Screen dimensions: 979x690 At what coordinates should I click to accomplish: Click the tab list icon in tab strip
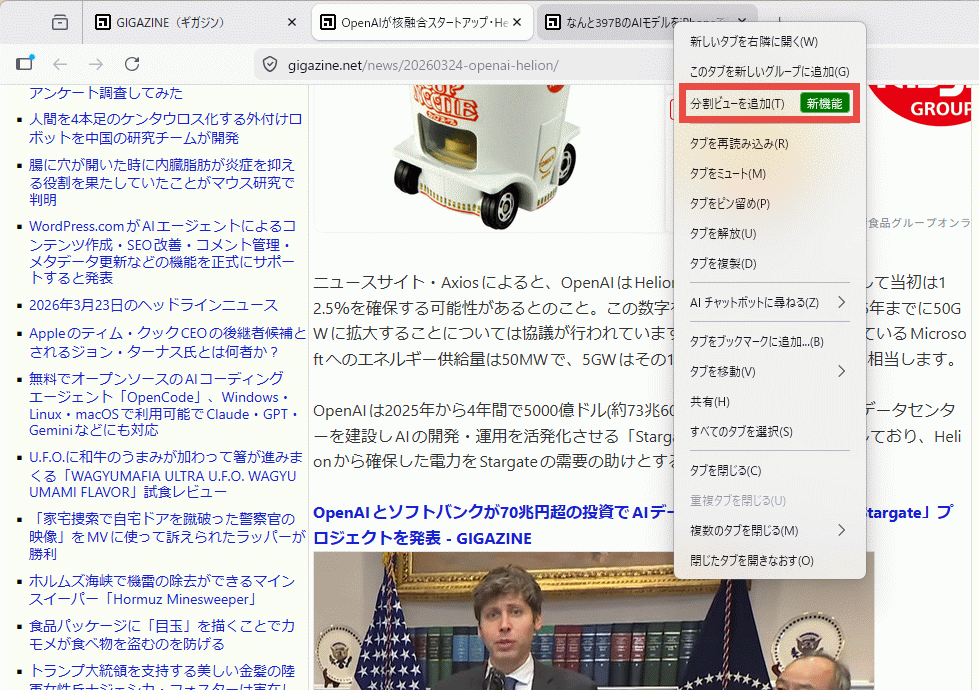60,22
